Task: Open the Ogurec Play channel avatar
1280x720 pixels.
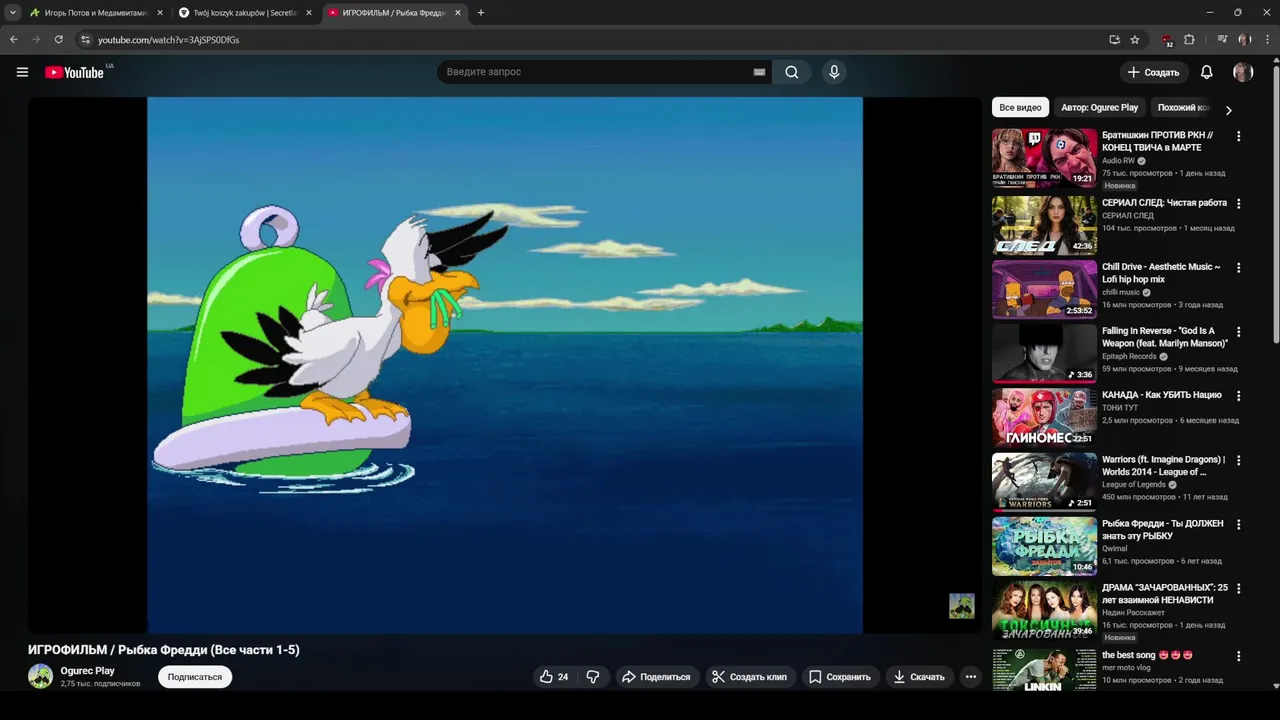Action: click(x=40, y=676)
